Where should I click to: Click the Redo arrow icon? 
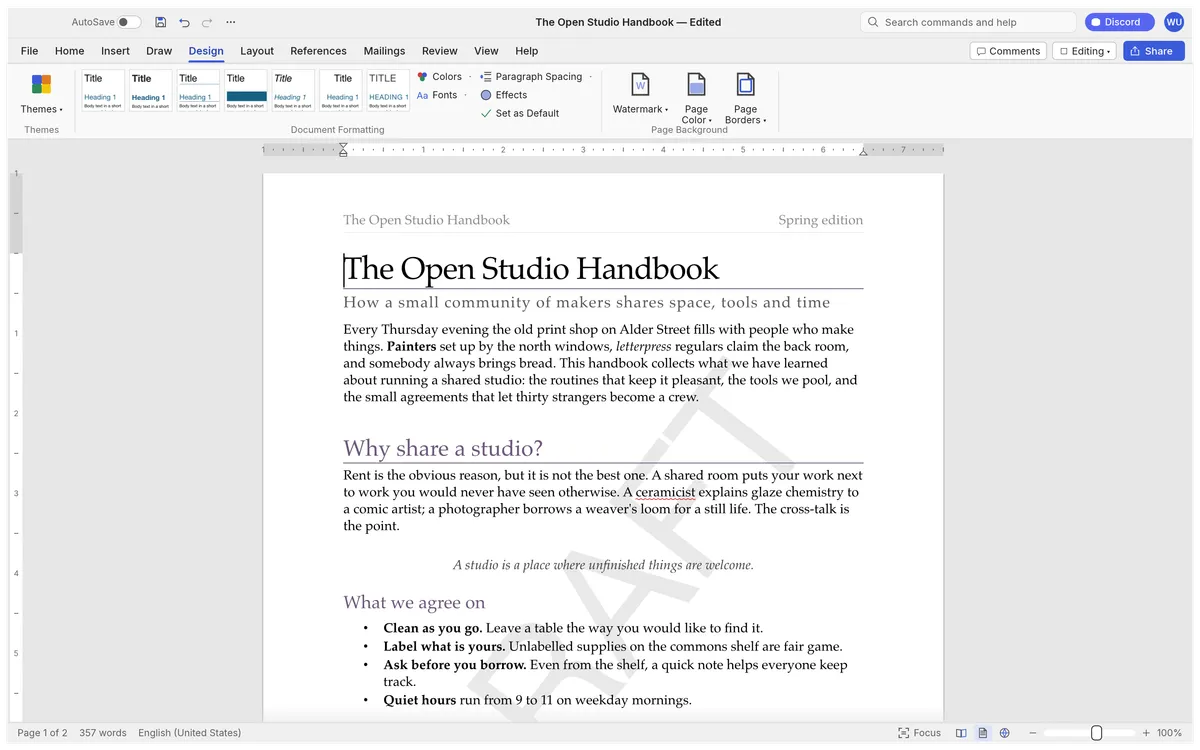[x=207, y=22]
